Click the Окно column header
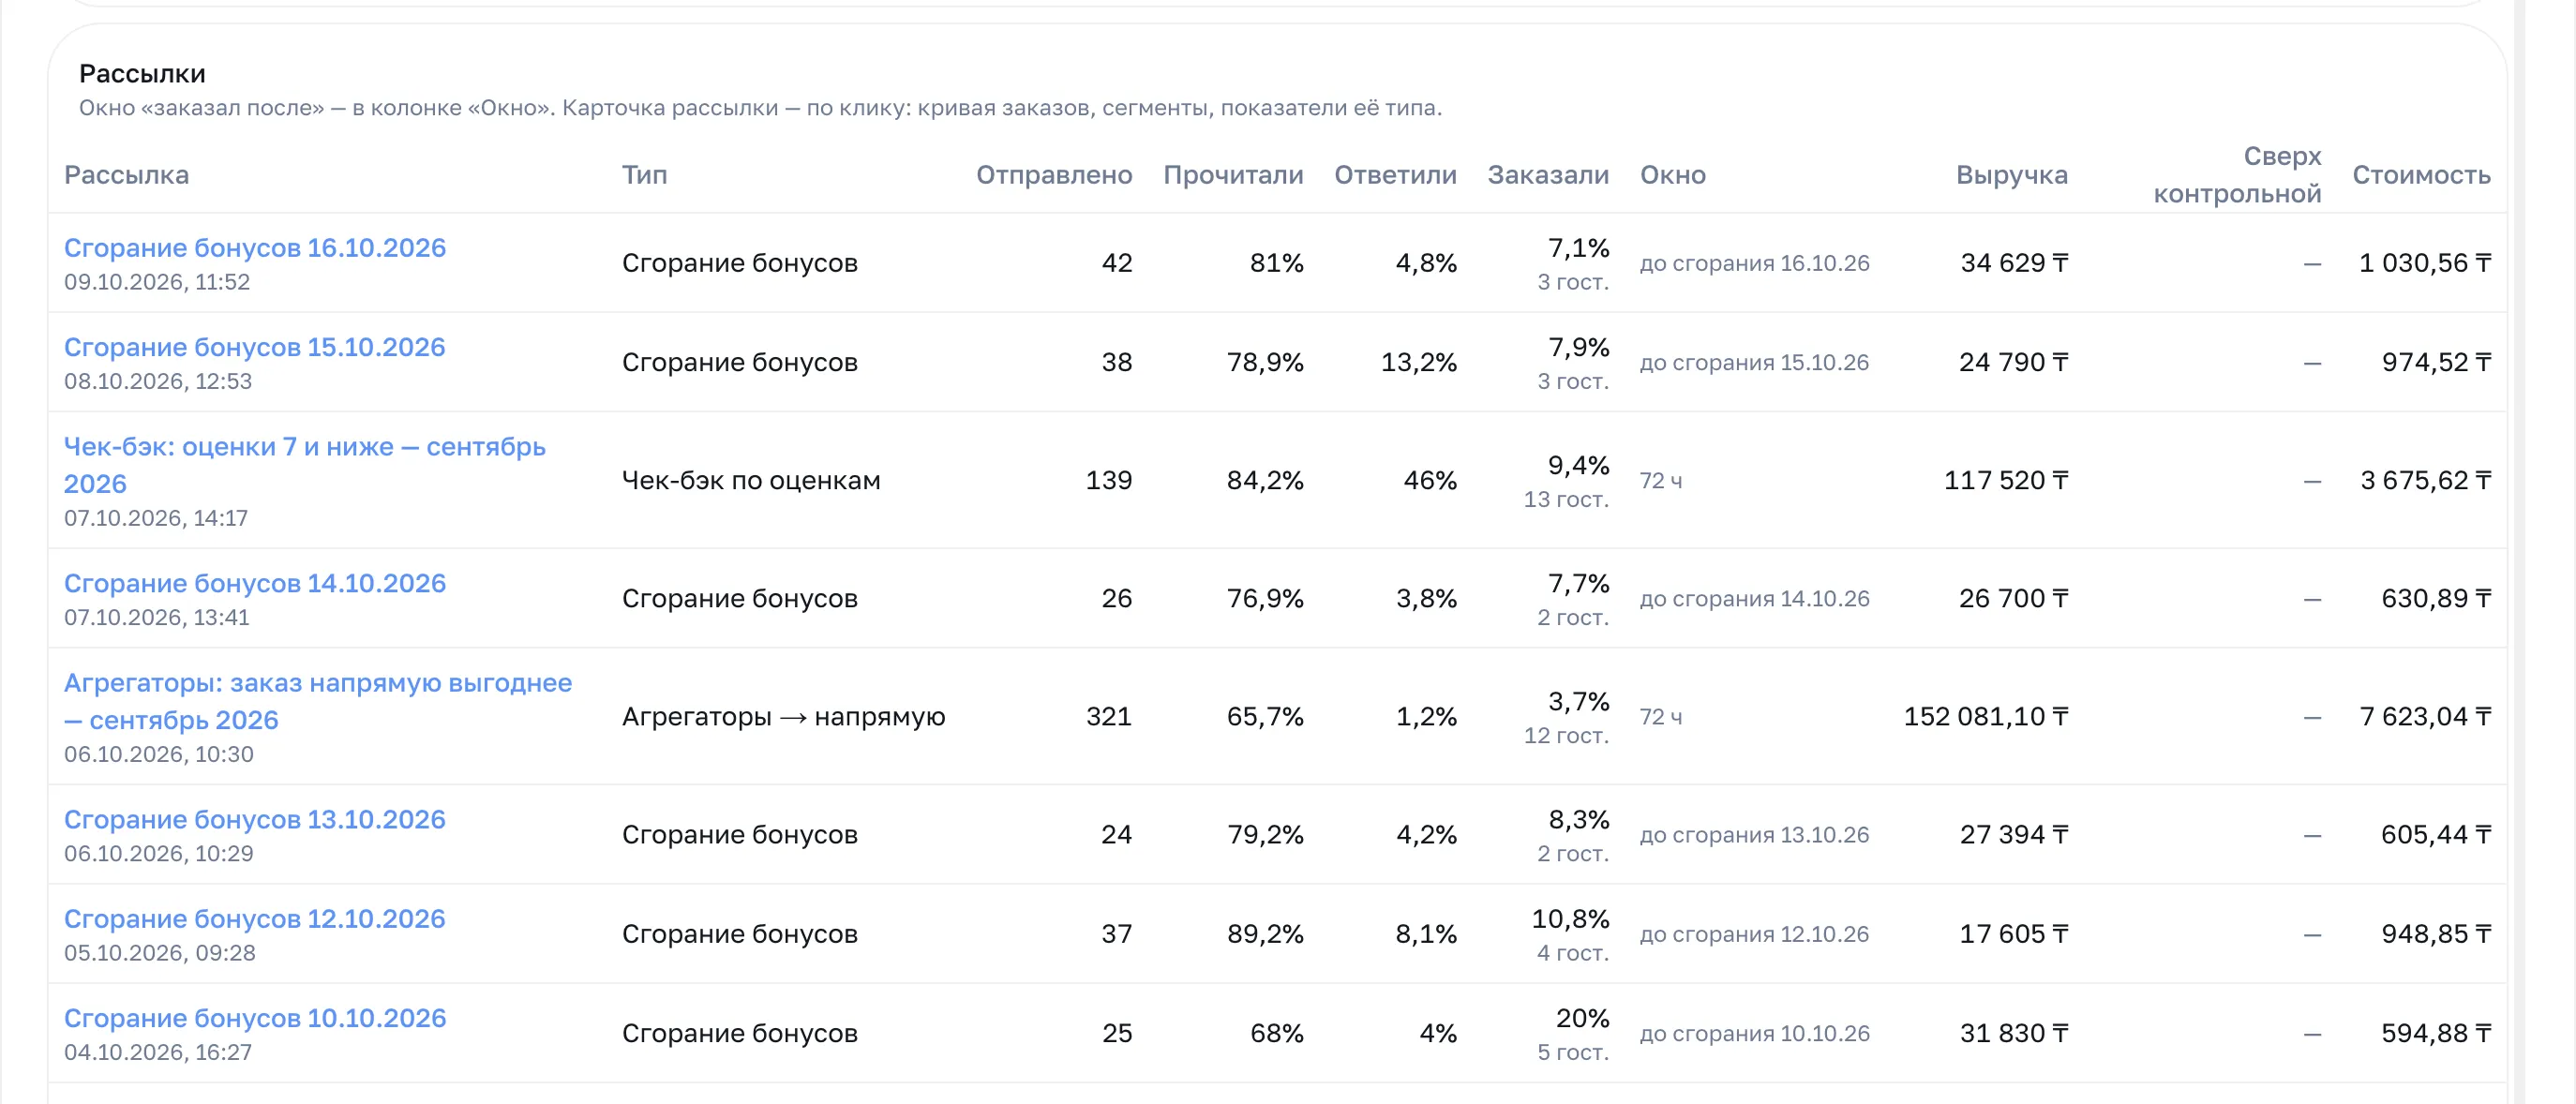The height and width of the screenshot is (1104, 2576). tap(1673, 175)
